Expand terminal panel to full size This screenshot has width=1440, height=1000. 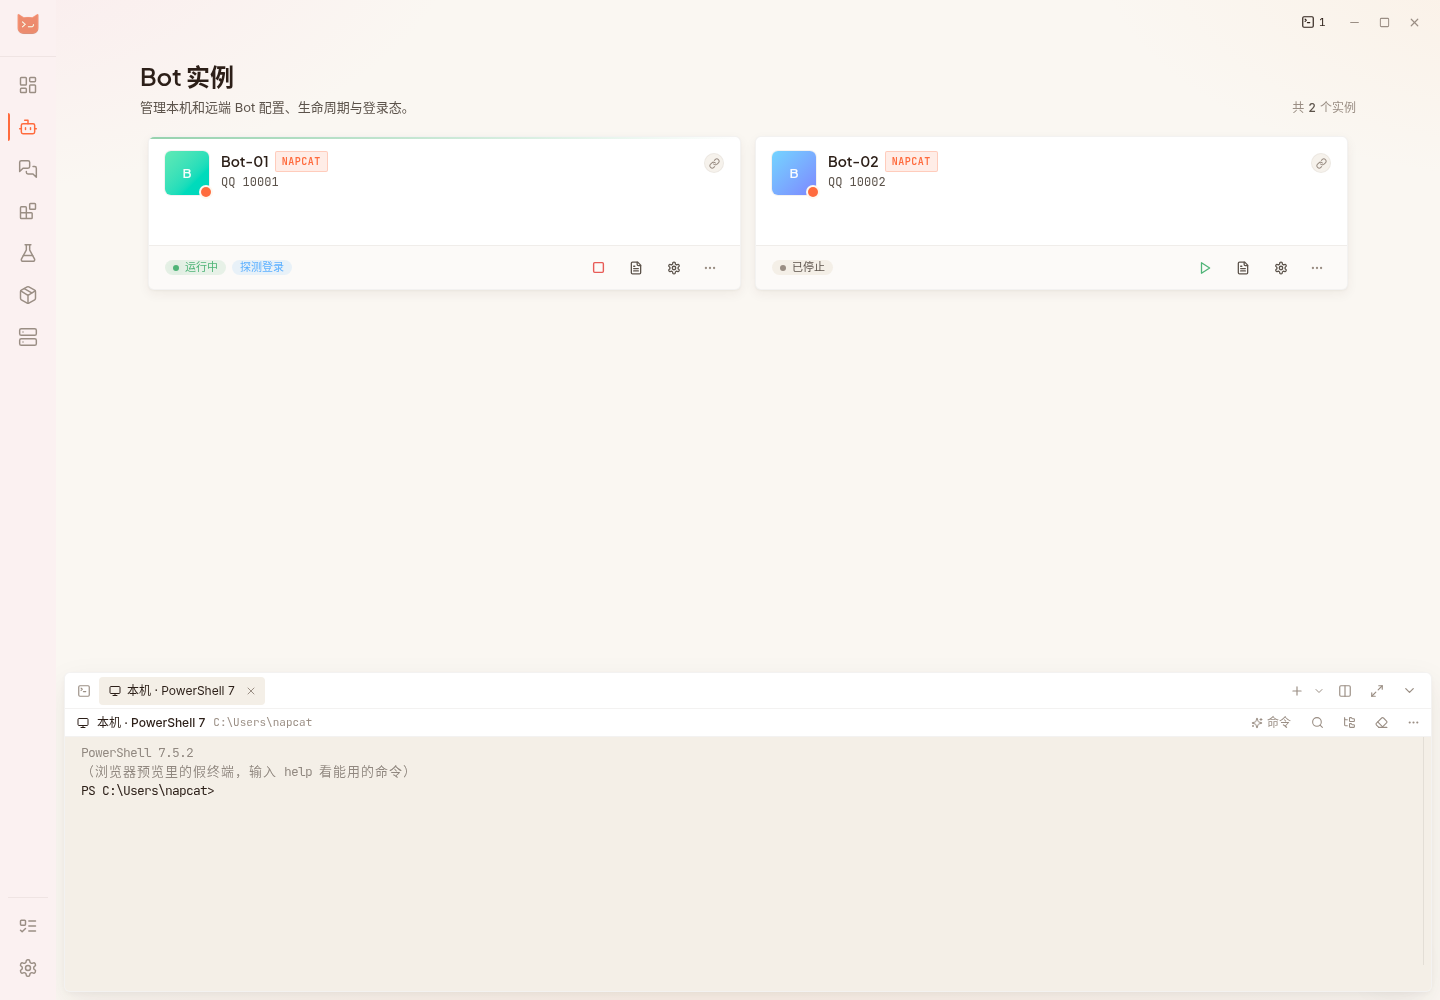[1377, 691]
